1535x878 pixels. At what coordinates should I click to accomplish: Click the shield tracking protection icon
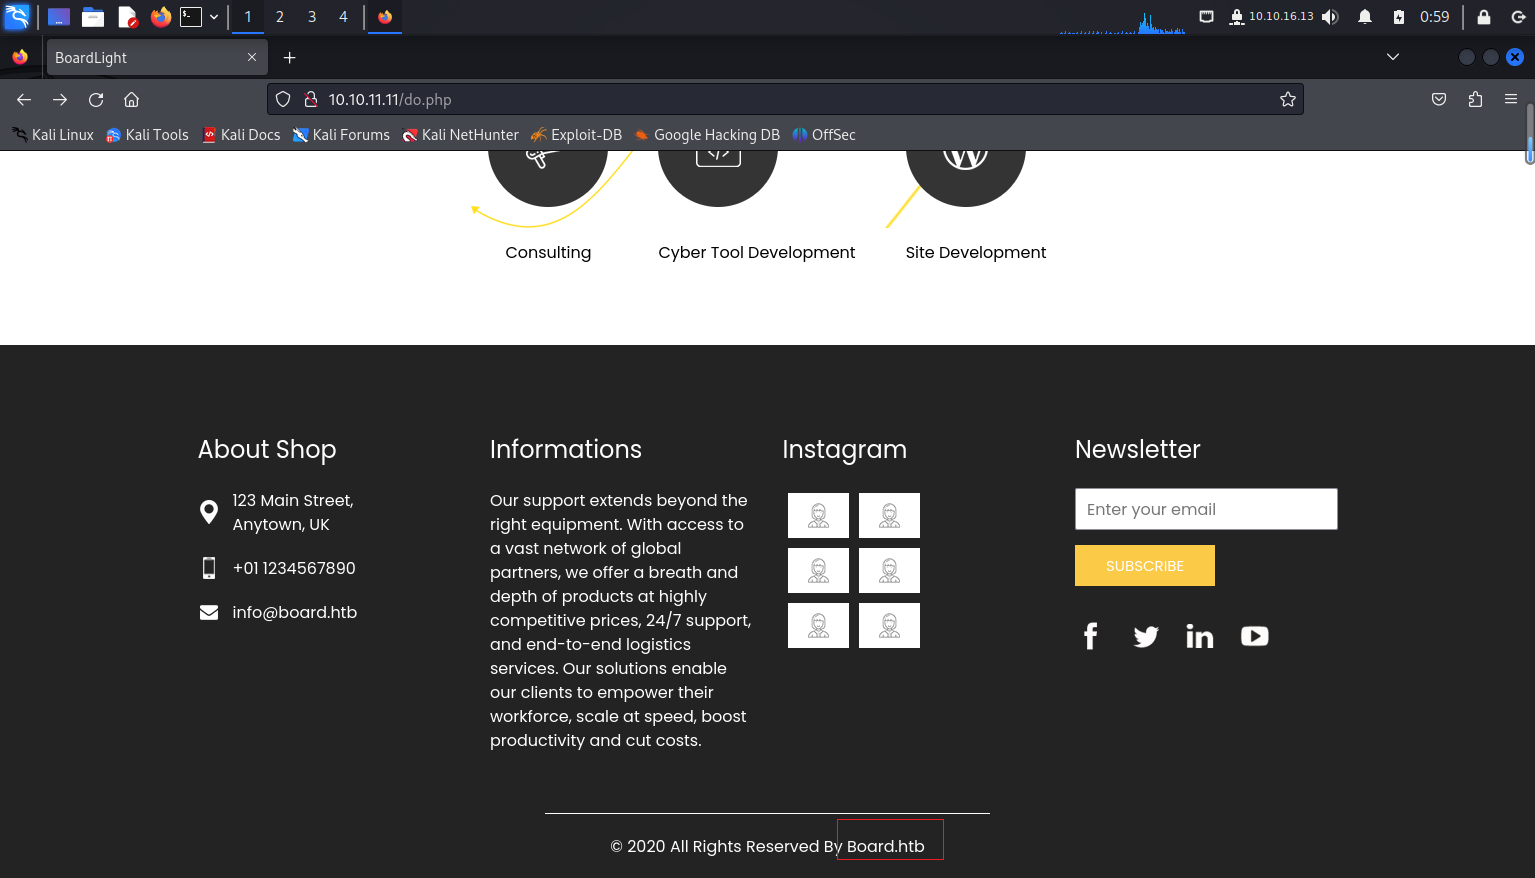click(283, 99)
